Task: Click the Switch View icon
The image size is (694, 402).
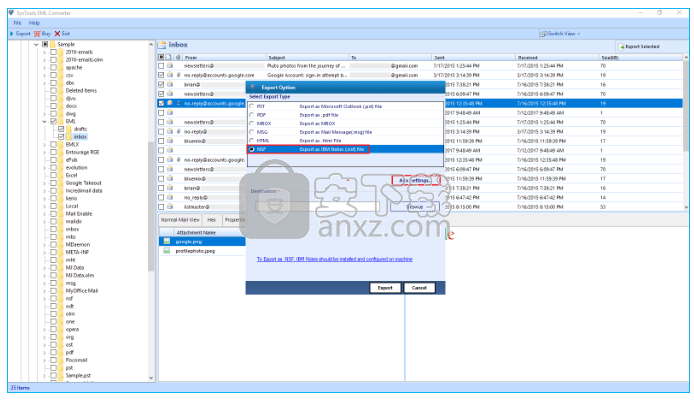Action: 544,34
